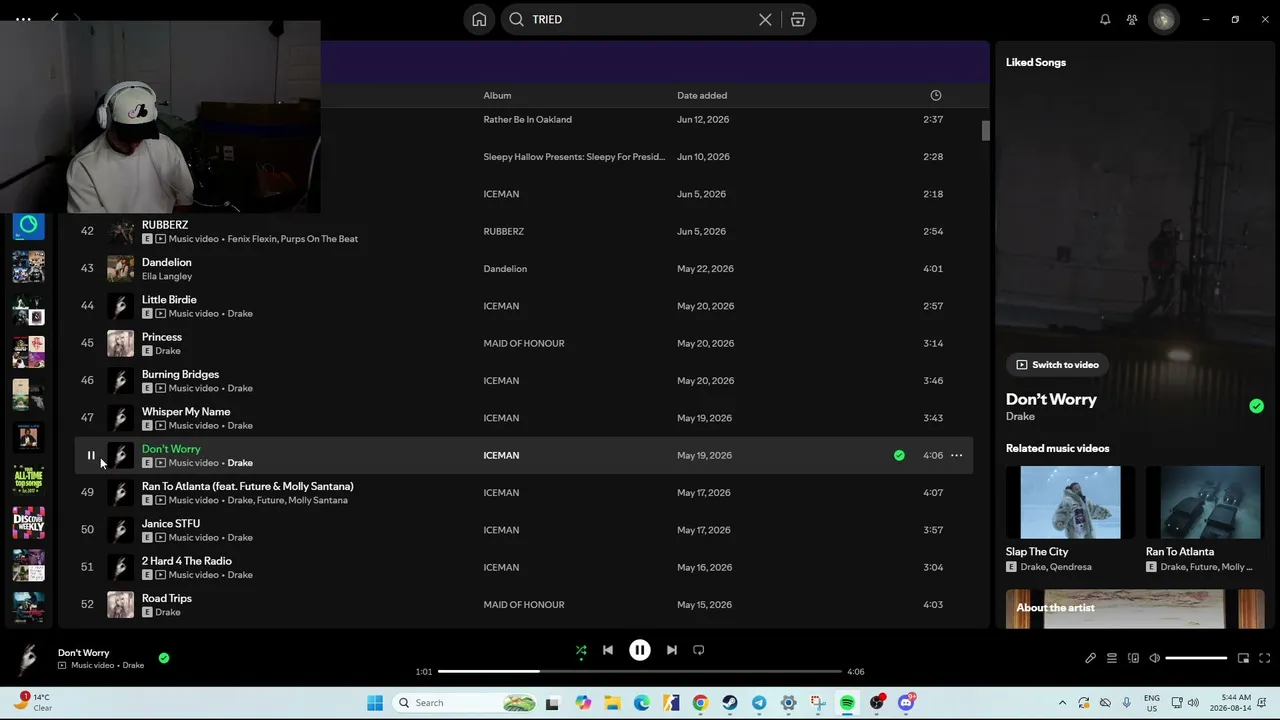Open the Windows Start menu
Viewport: 1280px width, 720px height.
375,703
